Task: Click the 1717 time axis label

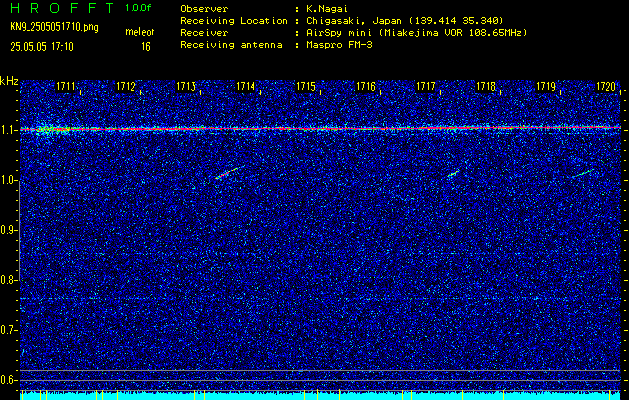Action: [426, 86]
